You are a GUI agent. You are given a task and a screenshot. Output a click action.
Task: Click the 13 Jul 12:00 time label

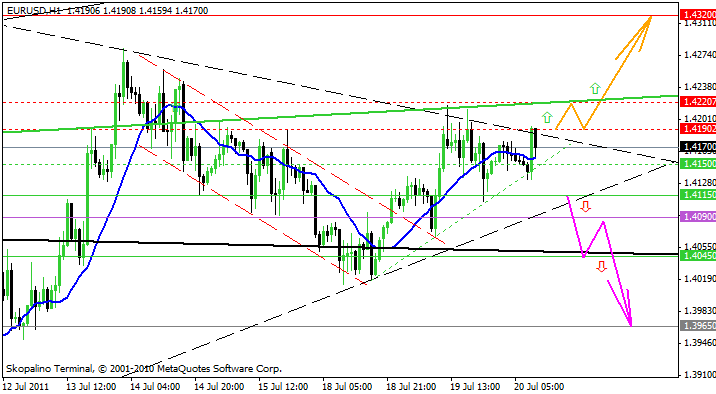coord(91,387)
